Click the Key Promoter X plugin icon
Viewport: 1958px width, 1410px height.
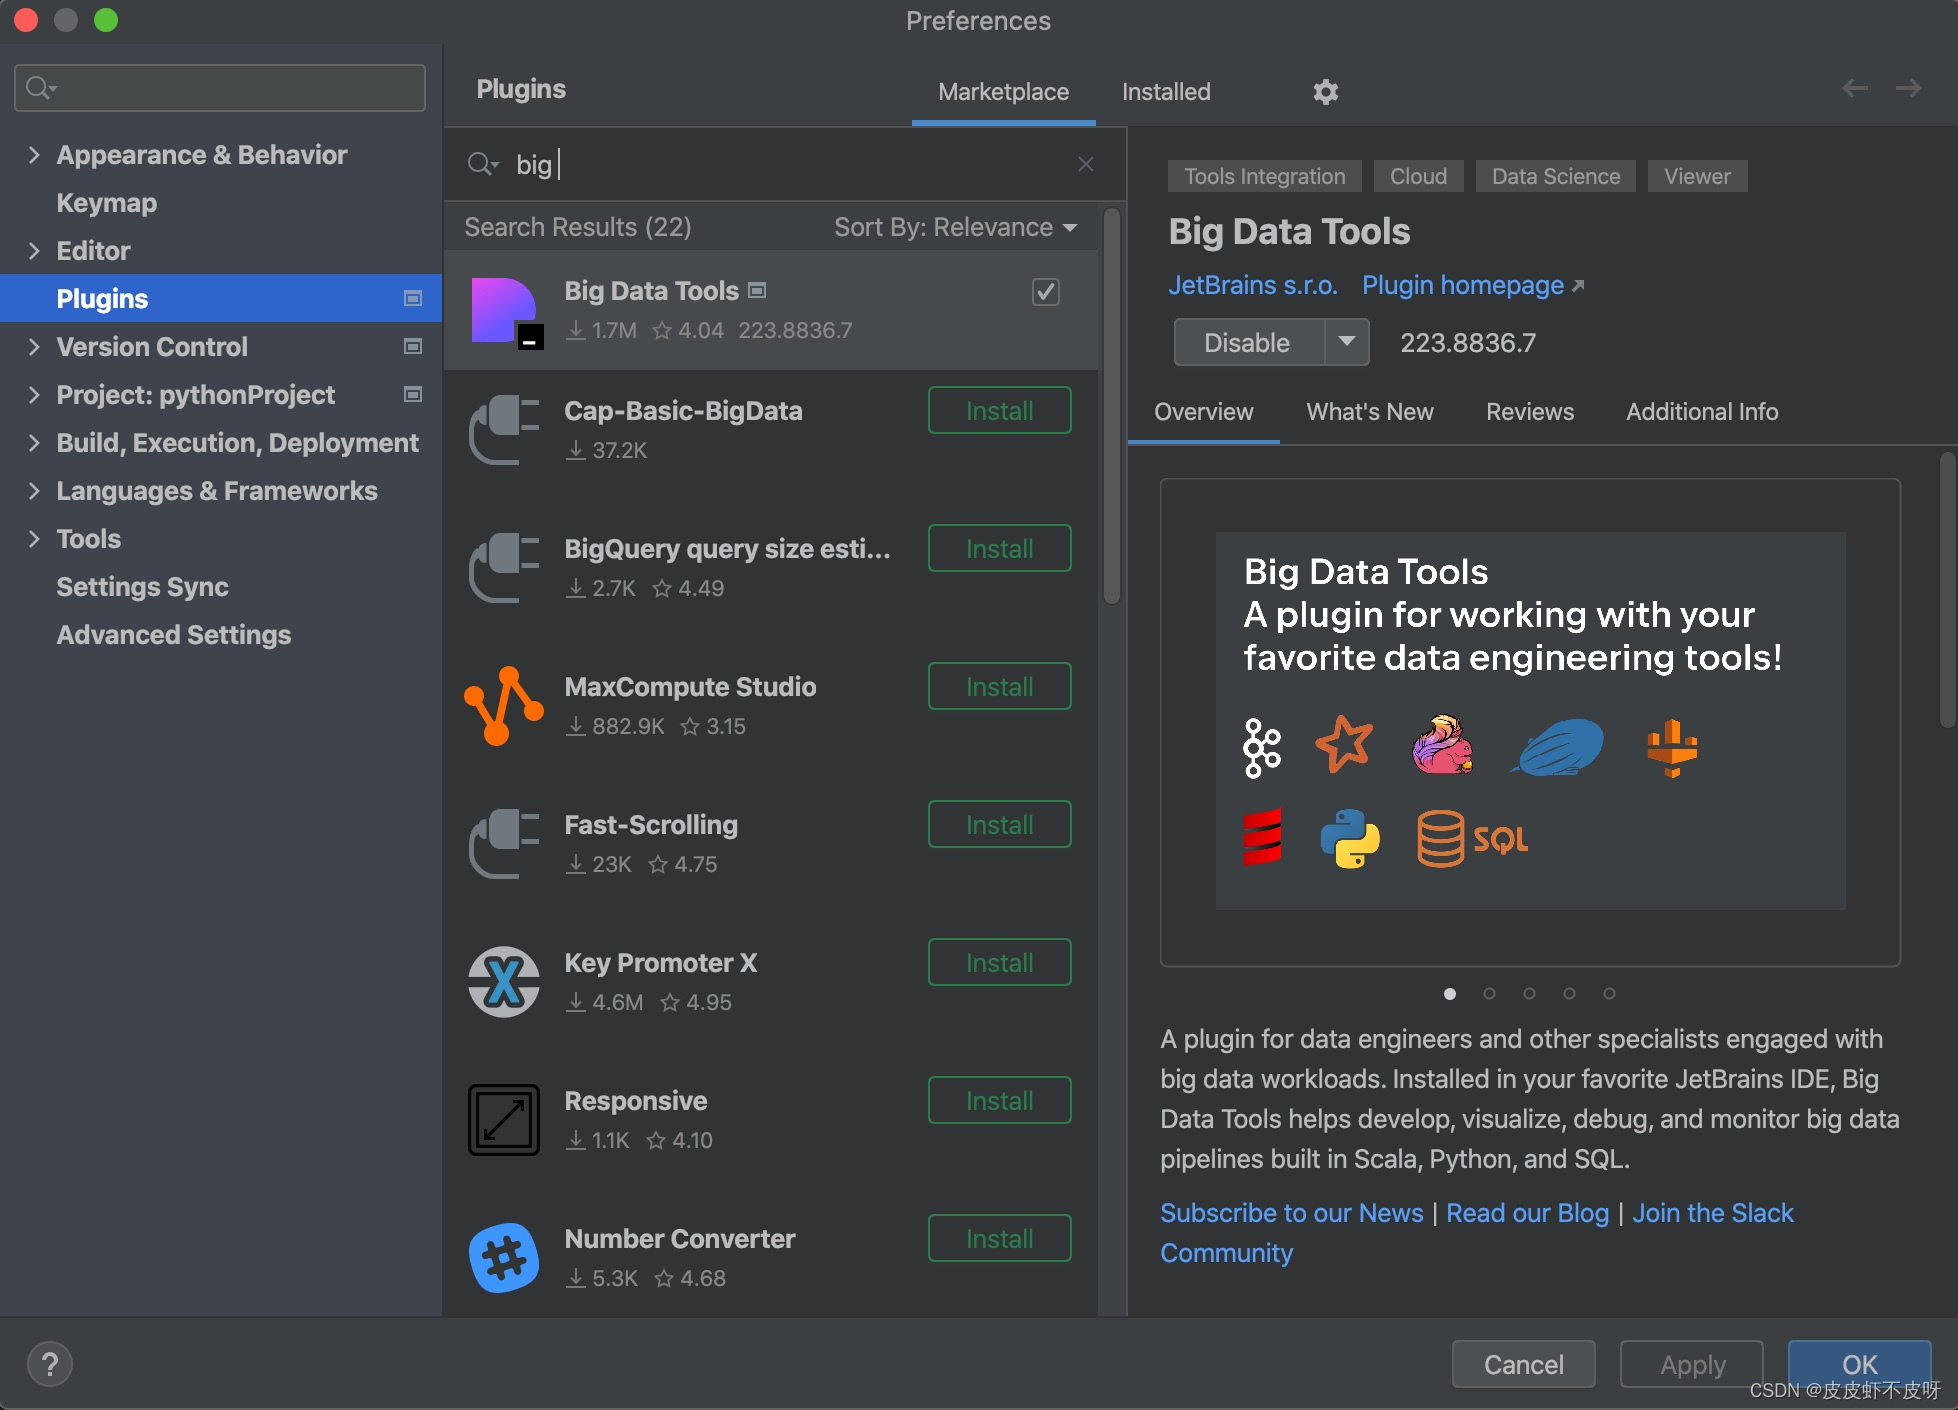[x=504, y=982]
